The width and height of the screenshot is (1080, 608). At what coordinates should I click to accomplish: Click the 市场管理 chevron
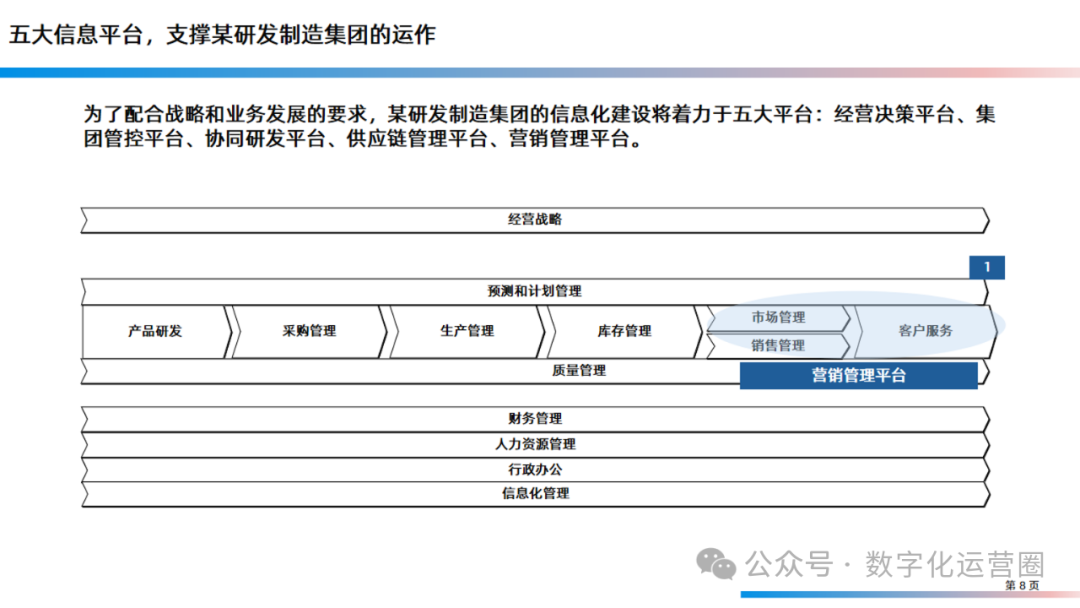coord(778,317)
